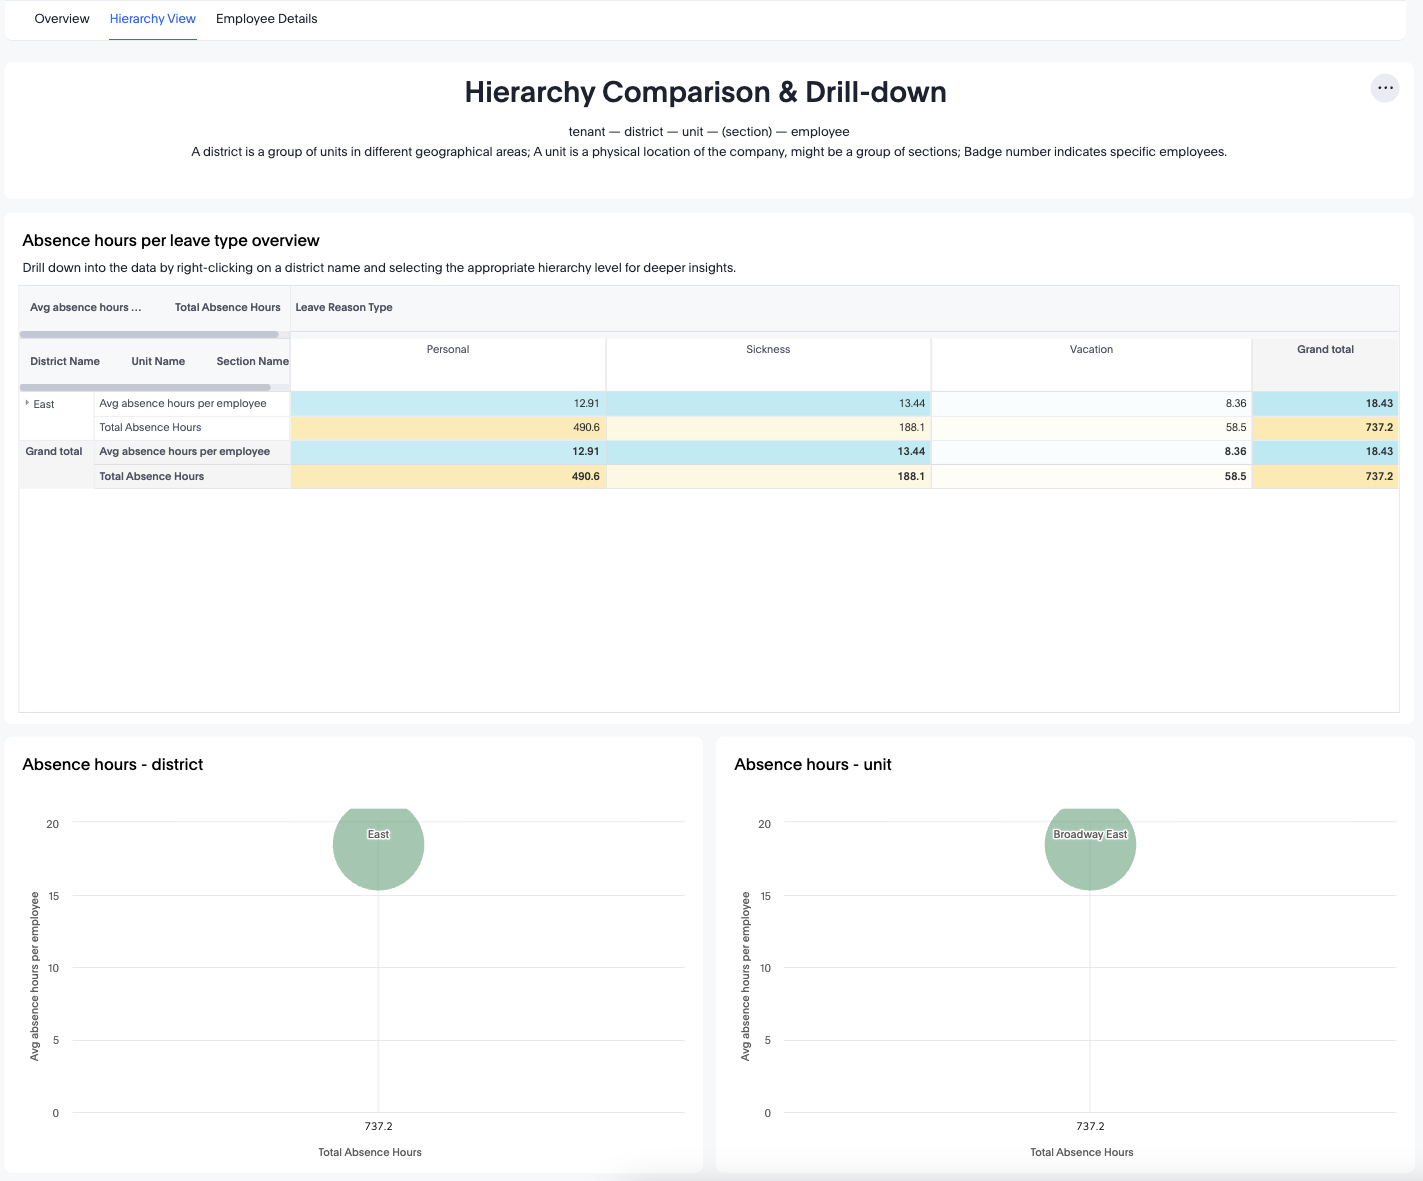
Task: Expand the East district row
Action: point(27,403)
